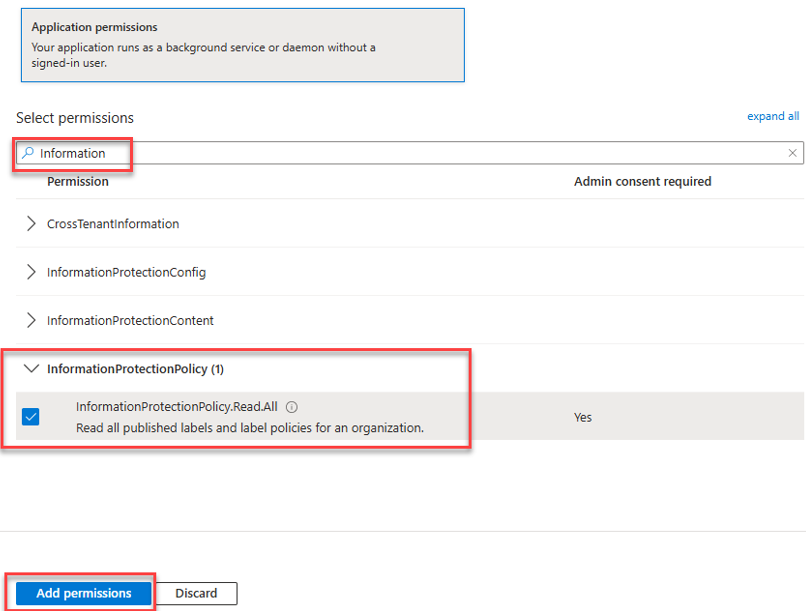
Task: Expand the chevron beside InformationProtectionConfig
Action: (31, 272)
